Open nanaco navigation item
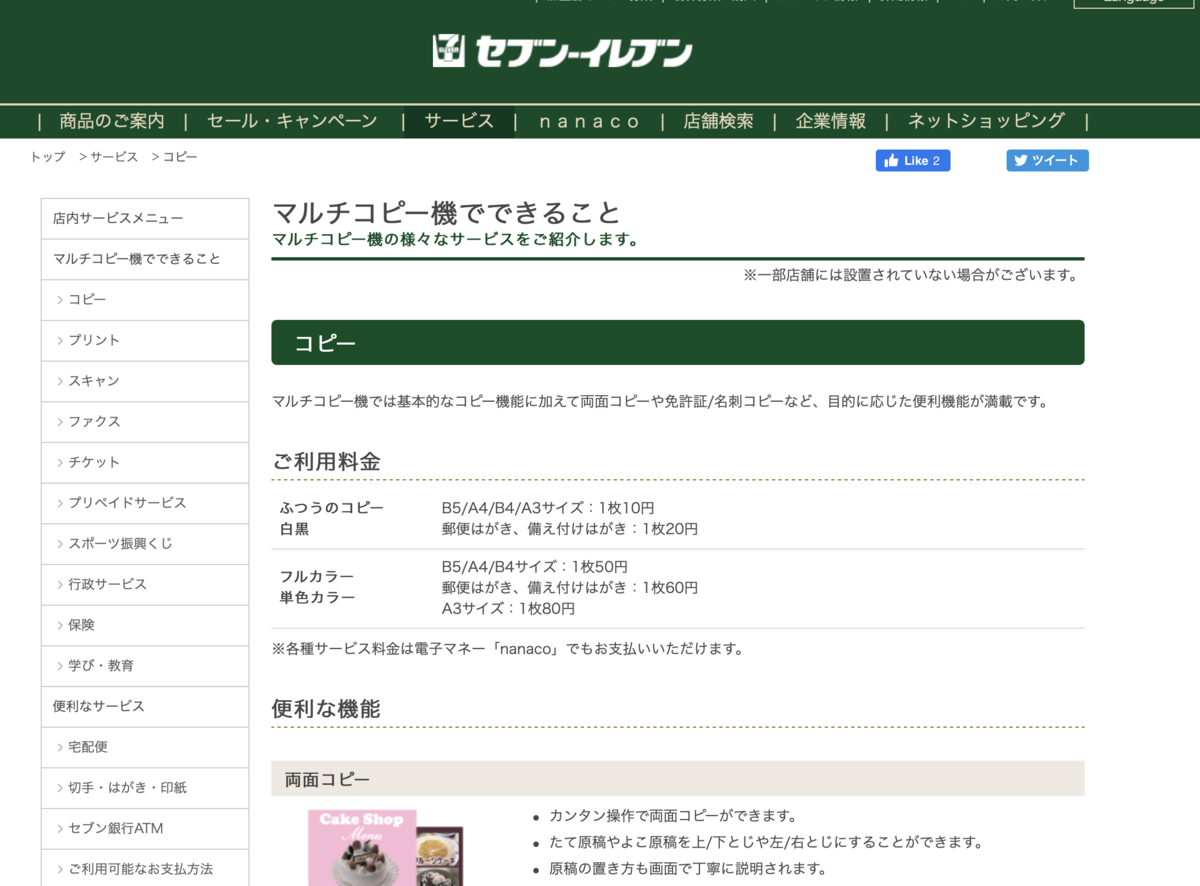Screen dimensions: 1200x886 (x=589, y=121)
